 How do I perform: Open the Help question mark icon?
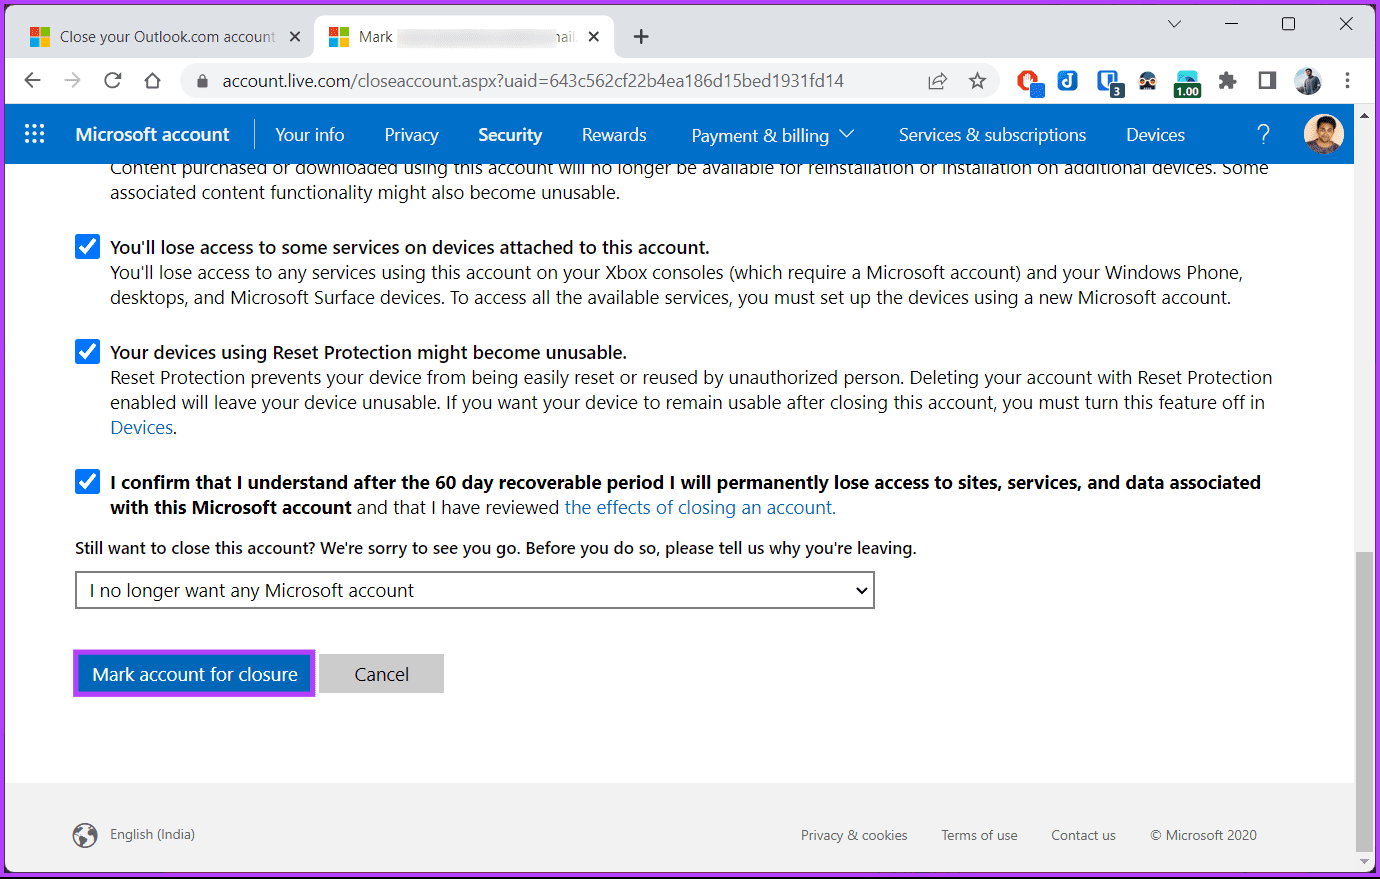1263,134
